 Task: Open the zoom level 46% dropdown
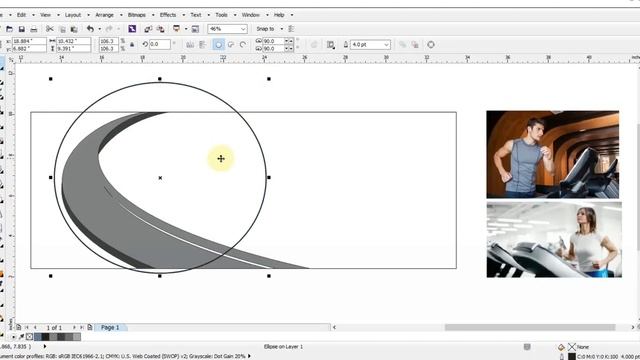coord(243,29)
